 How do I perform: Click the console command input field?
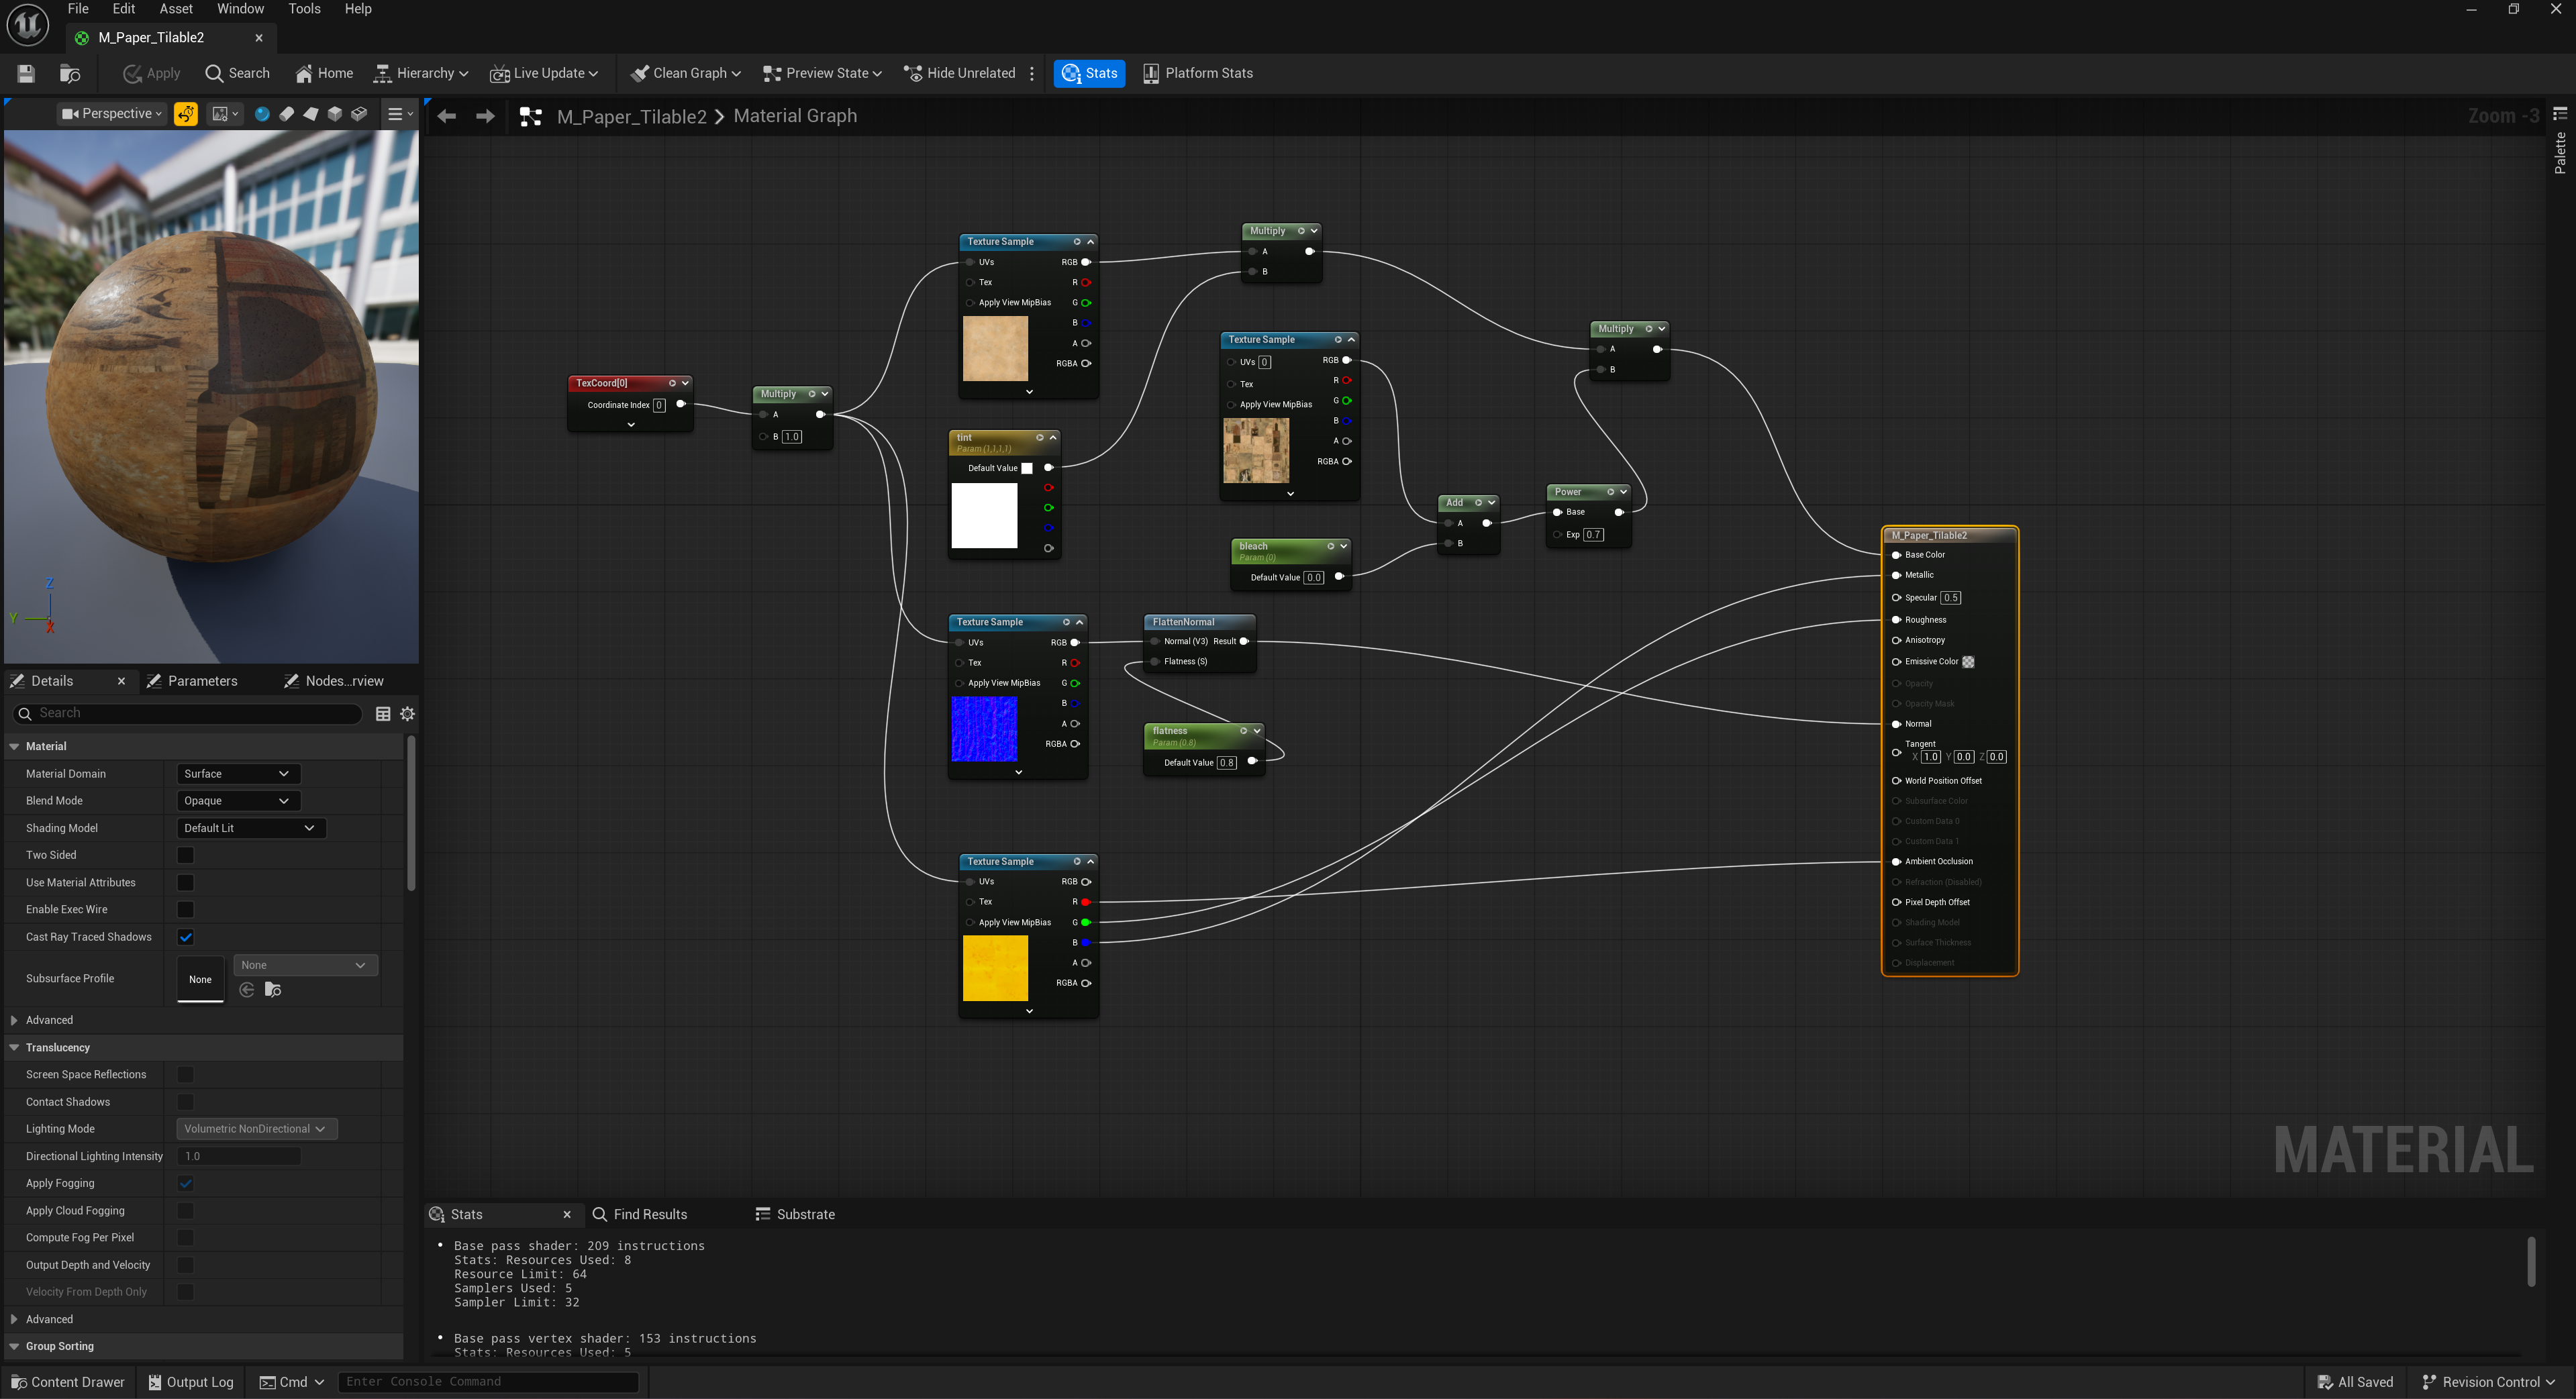(x=488, y=1382)
